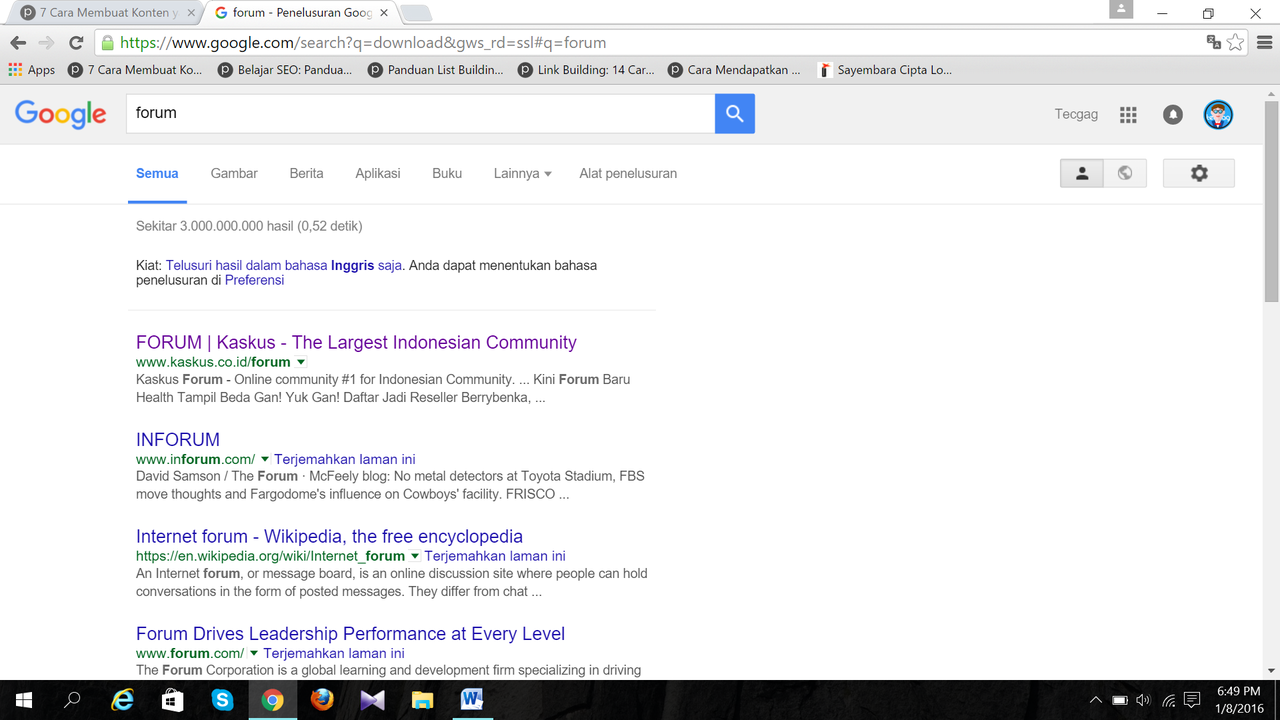Open 'Link Building: 14 Car...' bookmark

(x=586, y=70)
